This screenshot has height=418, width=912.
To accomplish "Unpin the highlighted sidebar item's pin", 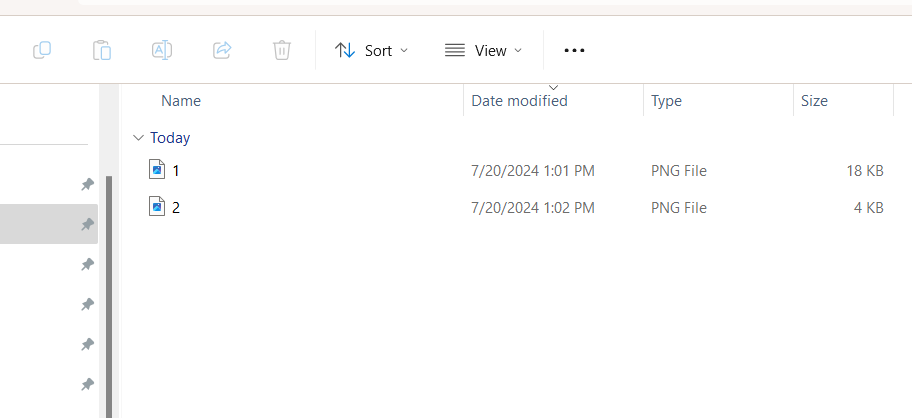I will [87, 224].
